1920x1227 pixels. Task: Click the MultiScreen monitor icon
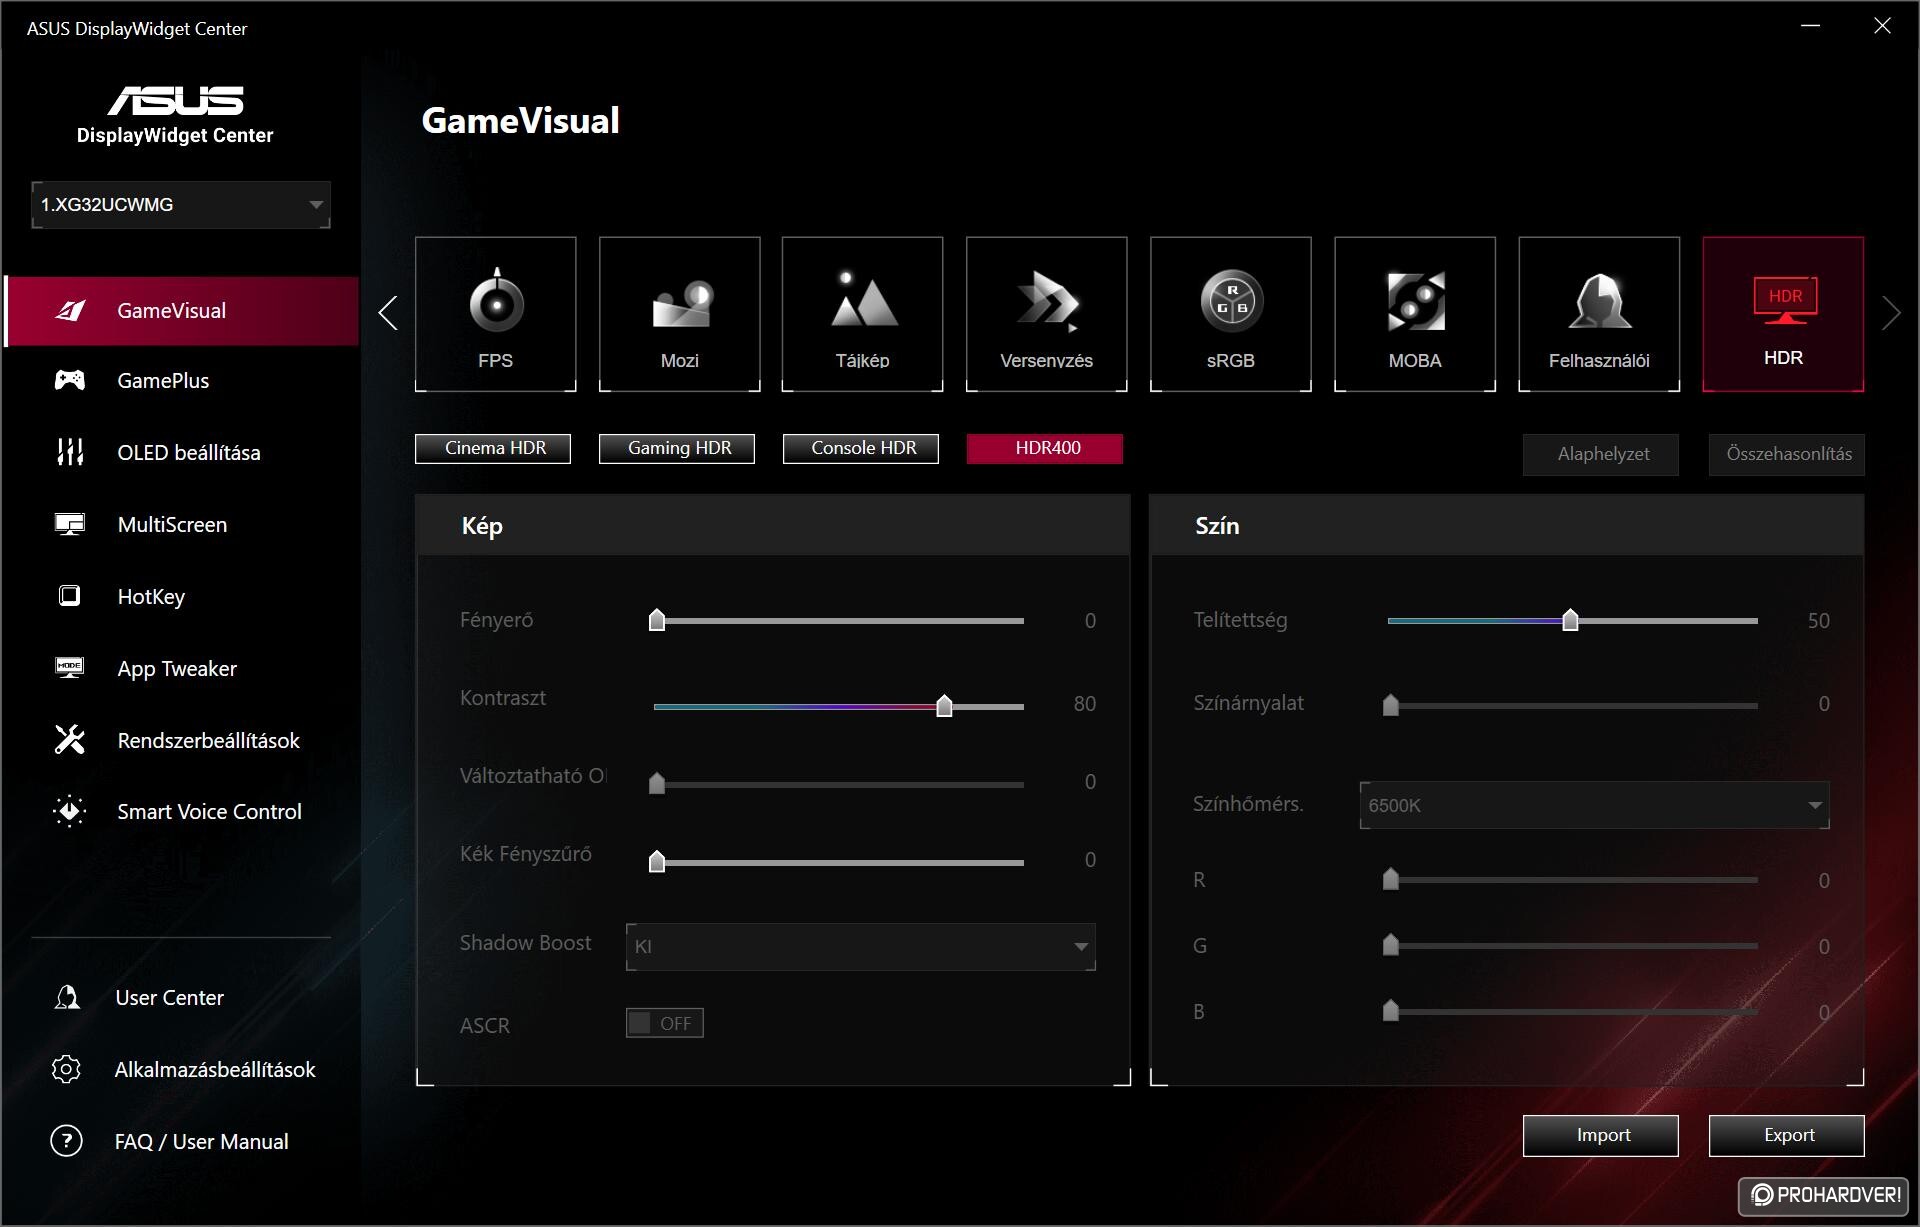point(69,524)
